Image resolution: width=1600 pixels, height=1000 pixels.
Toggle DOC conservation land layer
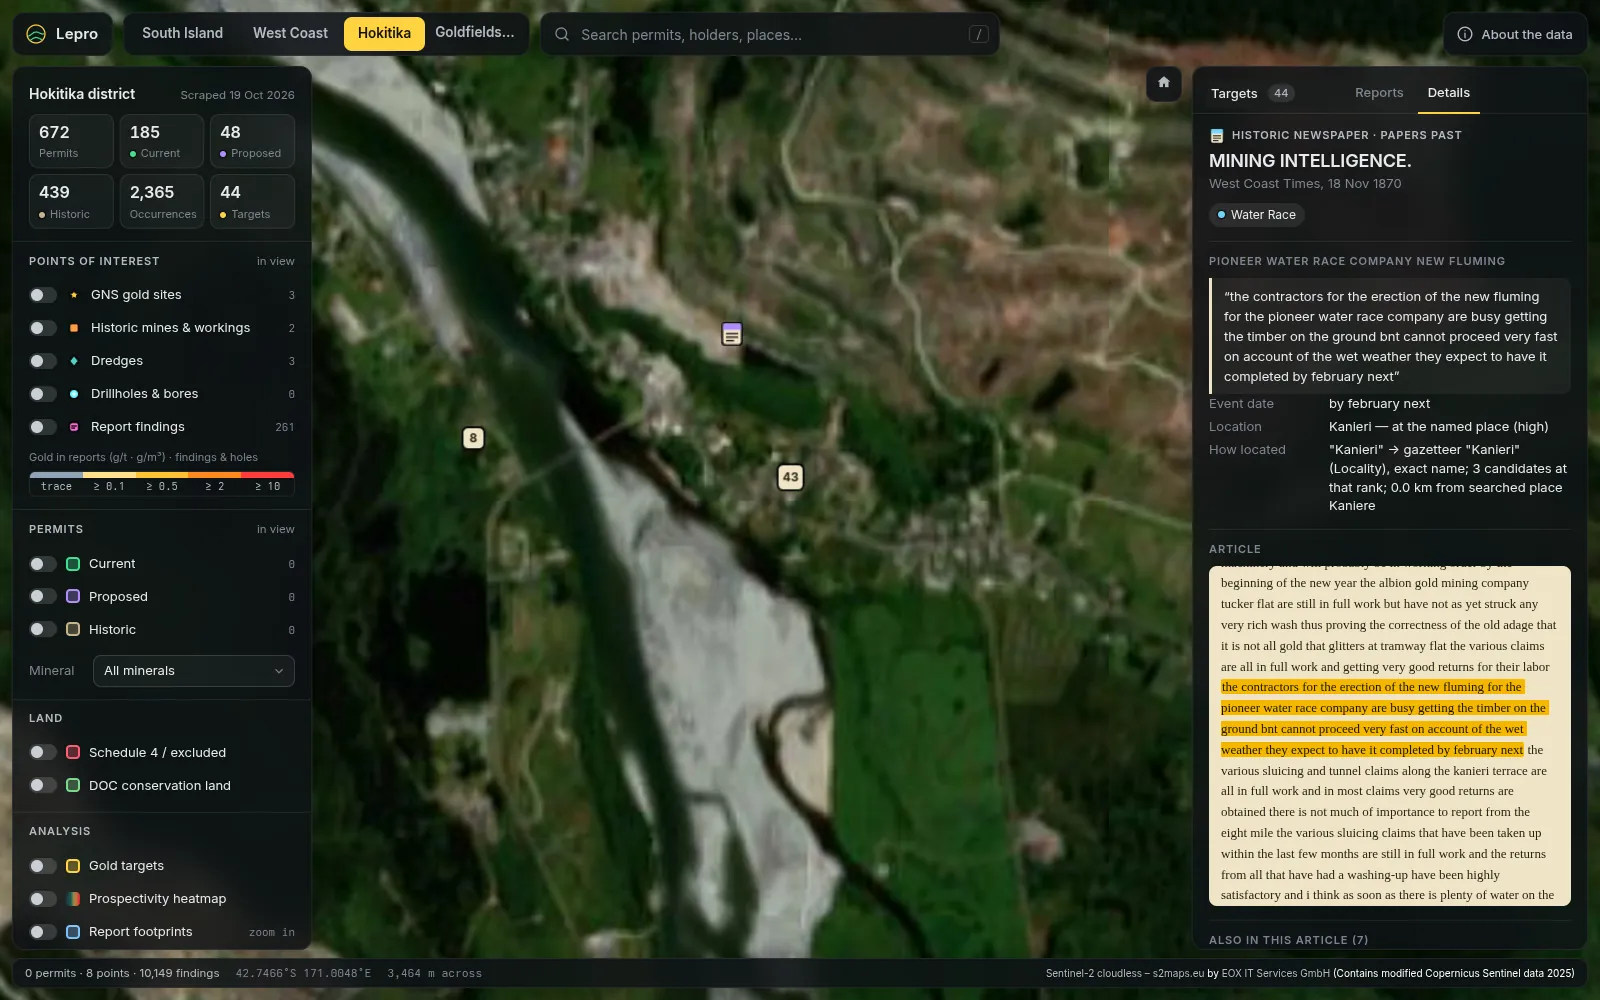click(43, 786)
